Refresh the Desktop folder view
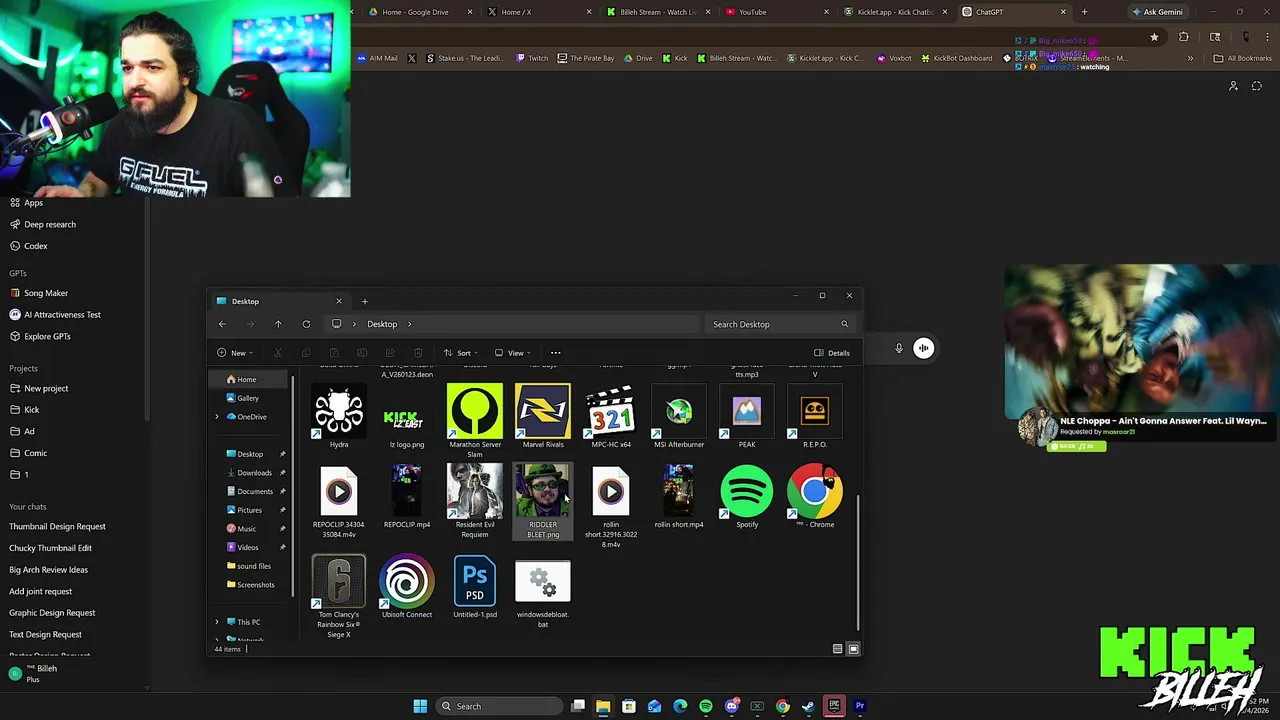 tap(306, 324)
